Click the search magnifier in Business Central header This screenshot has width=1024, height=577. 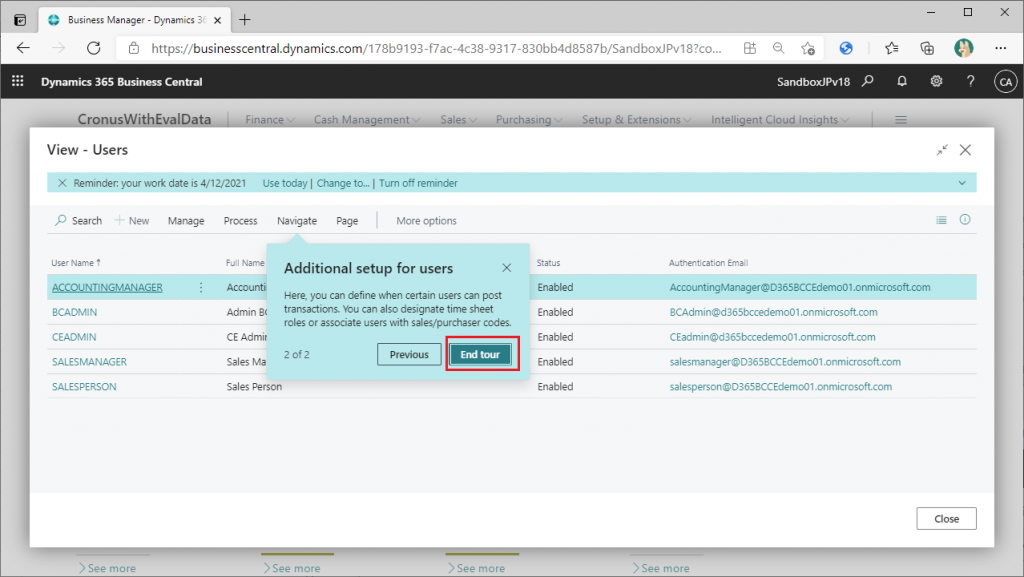(x=868, y=81)
